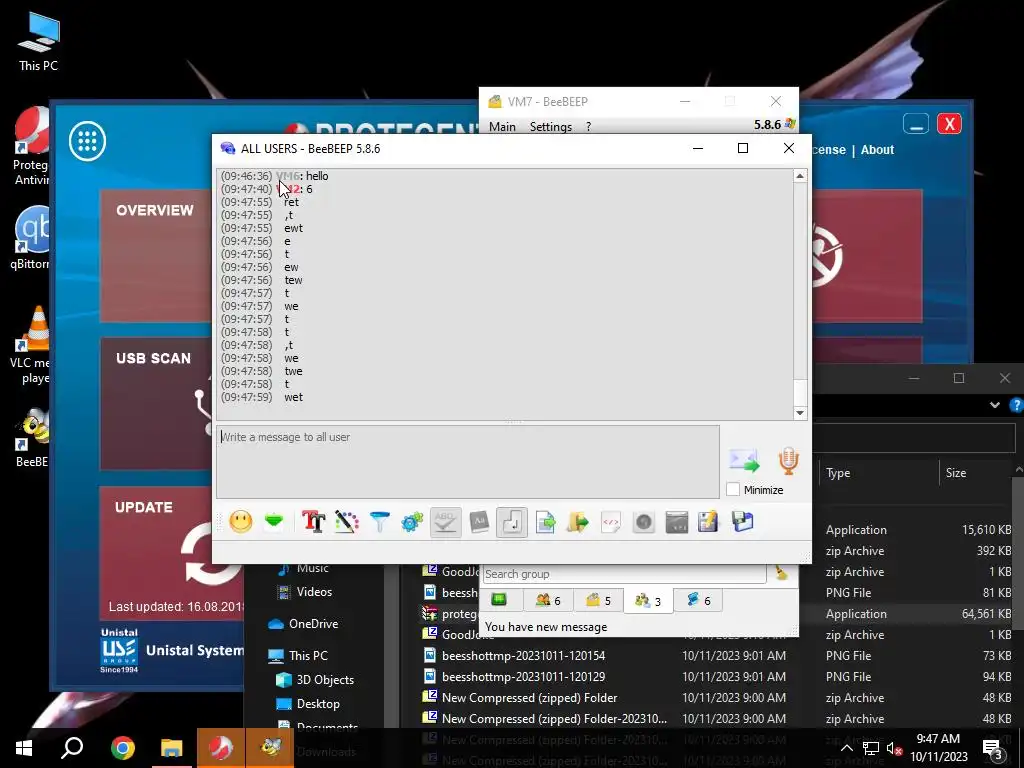Image resolution: width=1024 pixels, height=768 pixels.
Task: Open the qBittorrent desktop shortcut
Action: tap(30, 238)
